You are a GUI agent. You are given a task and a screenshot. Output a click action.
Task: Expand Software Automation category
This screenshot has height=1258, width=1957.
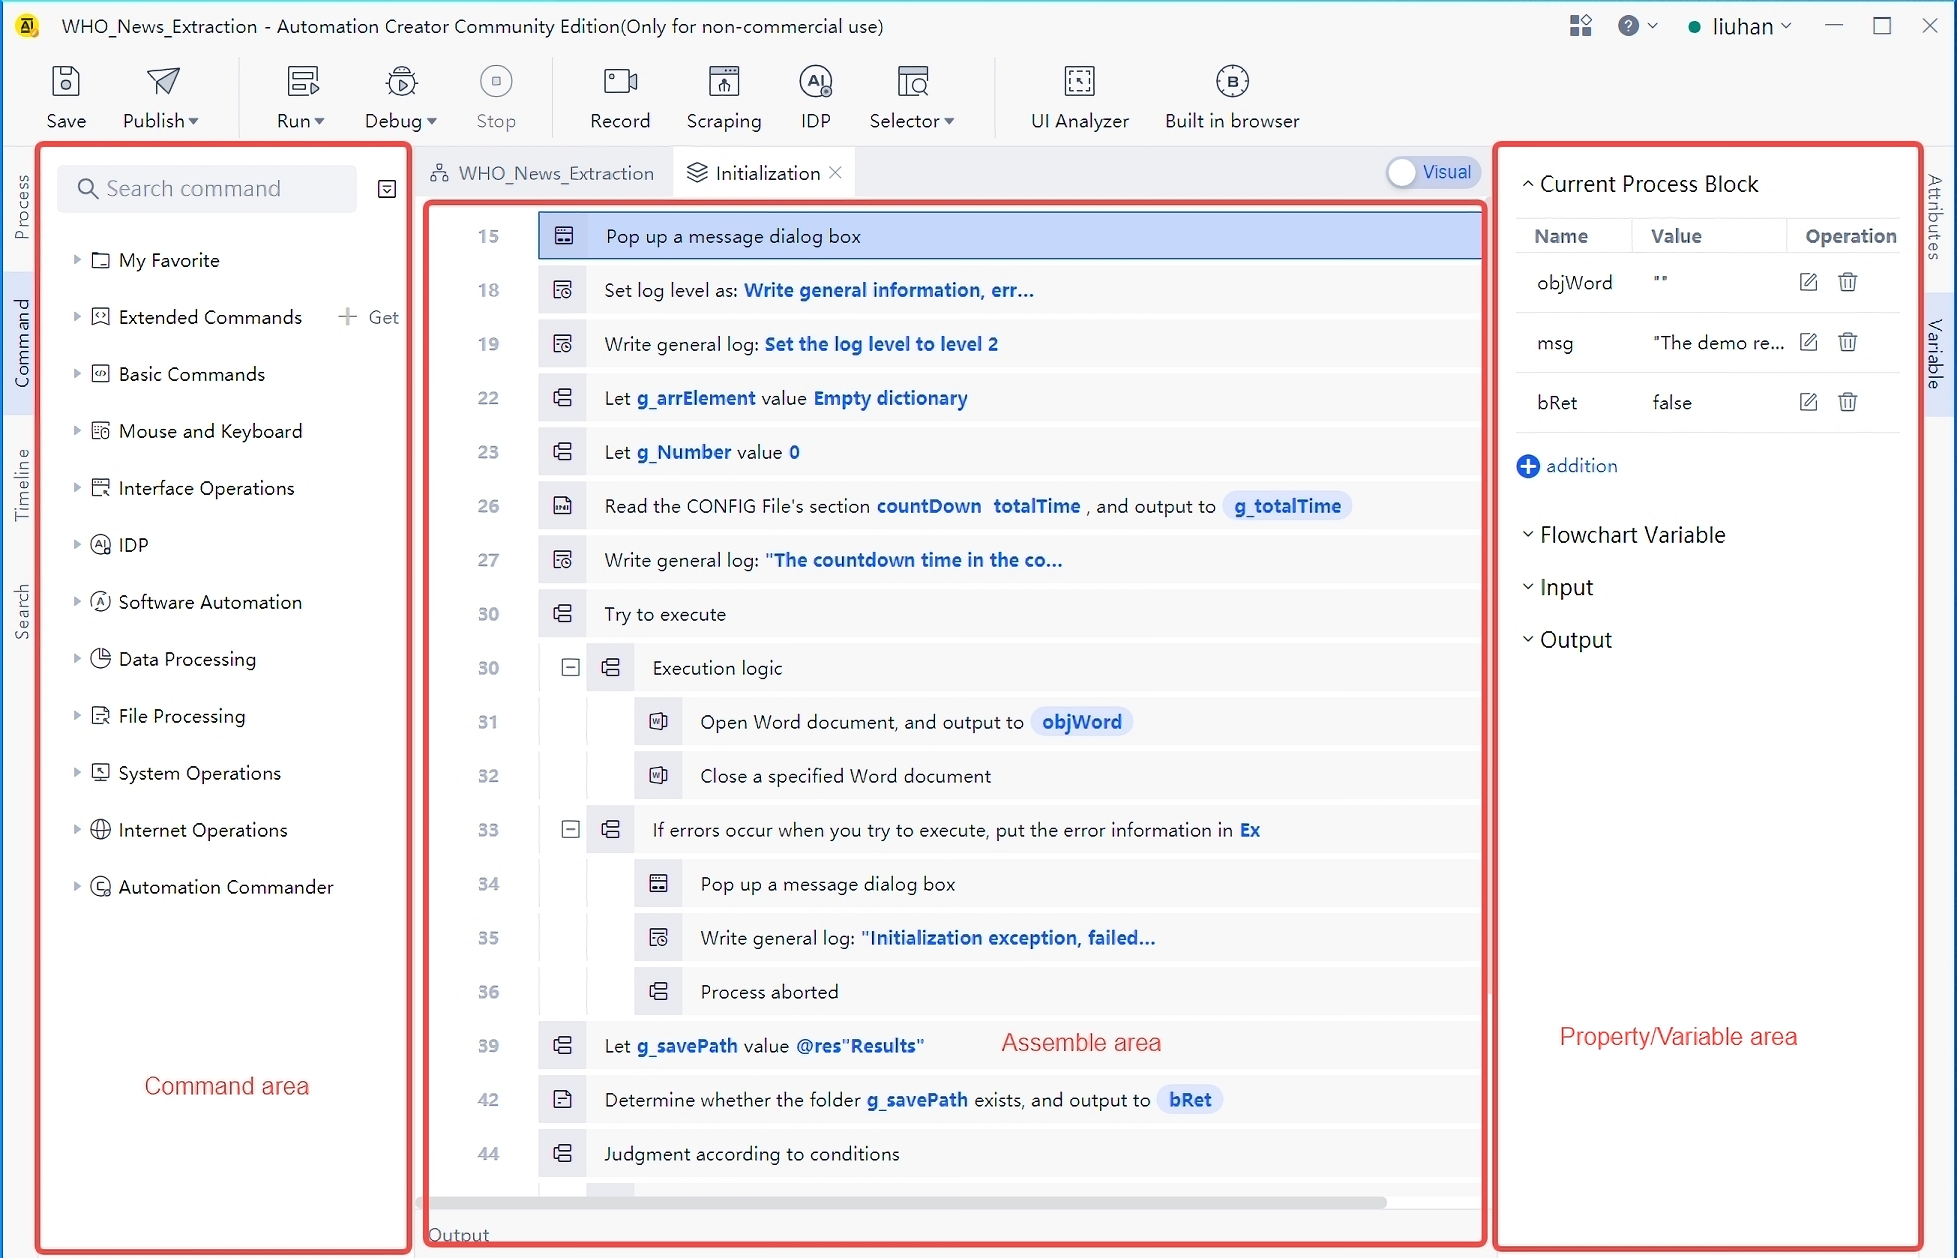click(x=77, y=602)
